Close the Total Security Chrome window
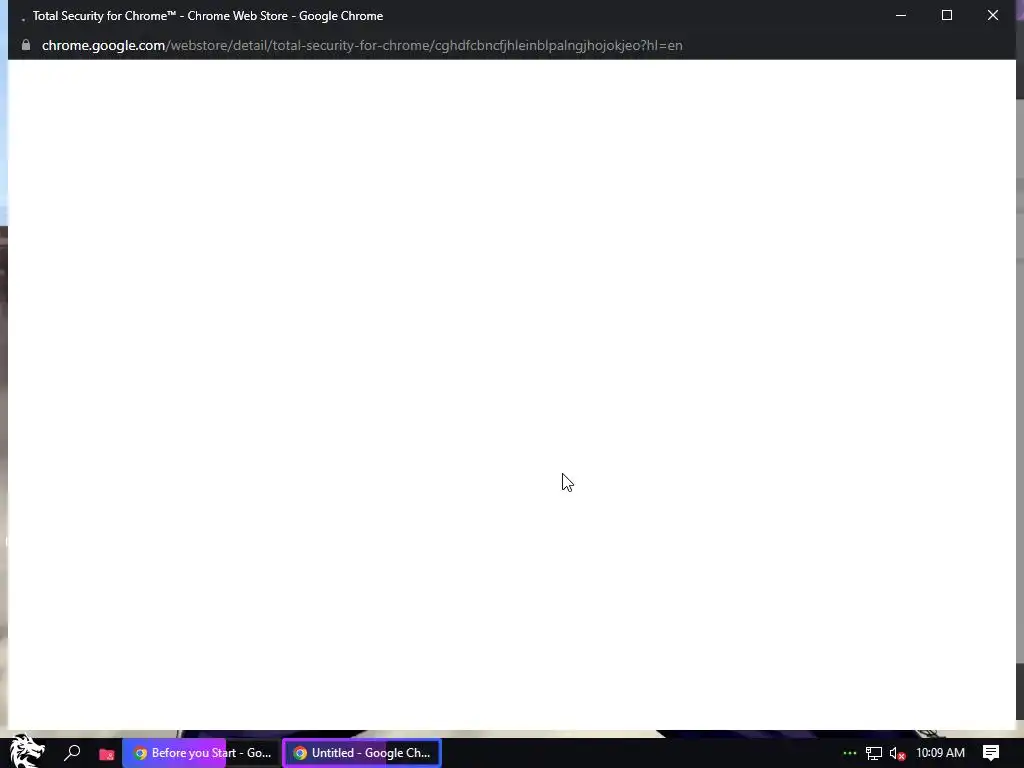Image resolution: width=1024 pixels, height=768 pixels. click(993, 15)
